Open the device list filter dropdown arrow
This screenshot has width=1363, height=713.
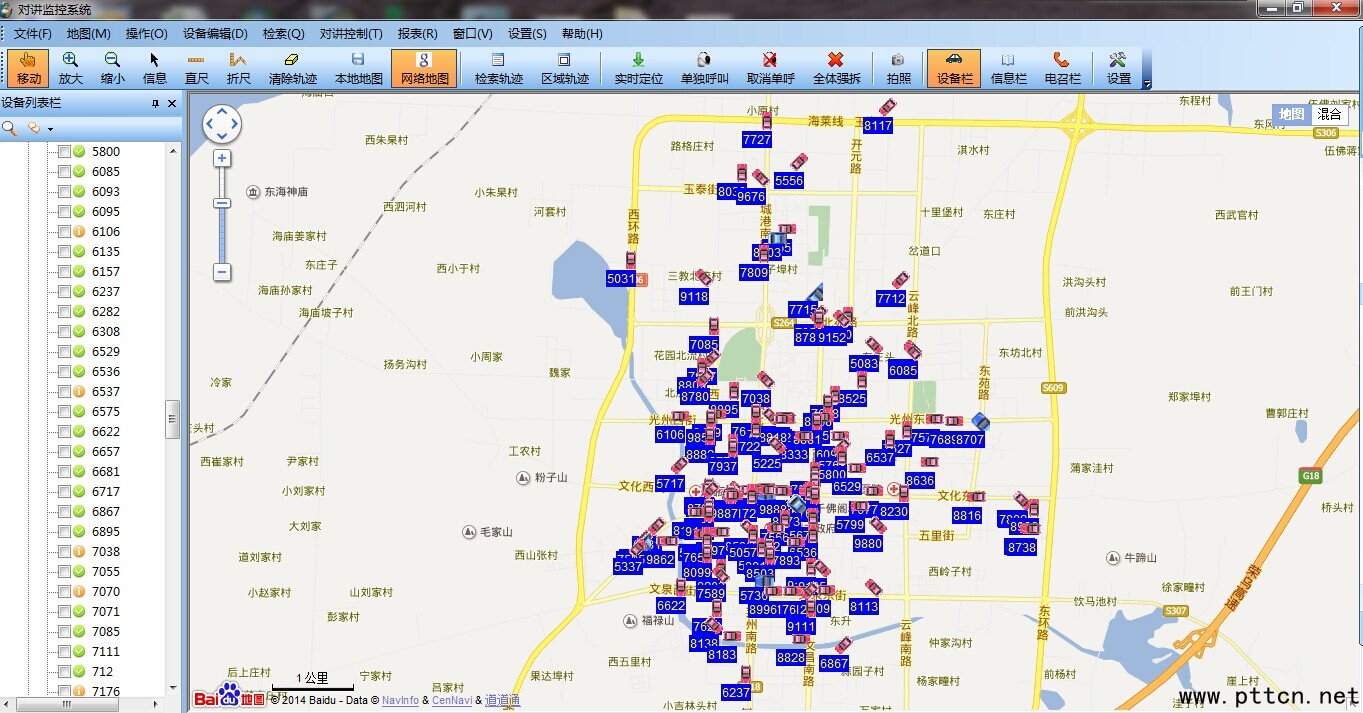click(50, 129)
